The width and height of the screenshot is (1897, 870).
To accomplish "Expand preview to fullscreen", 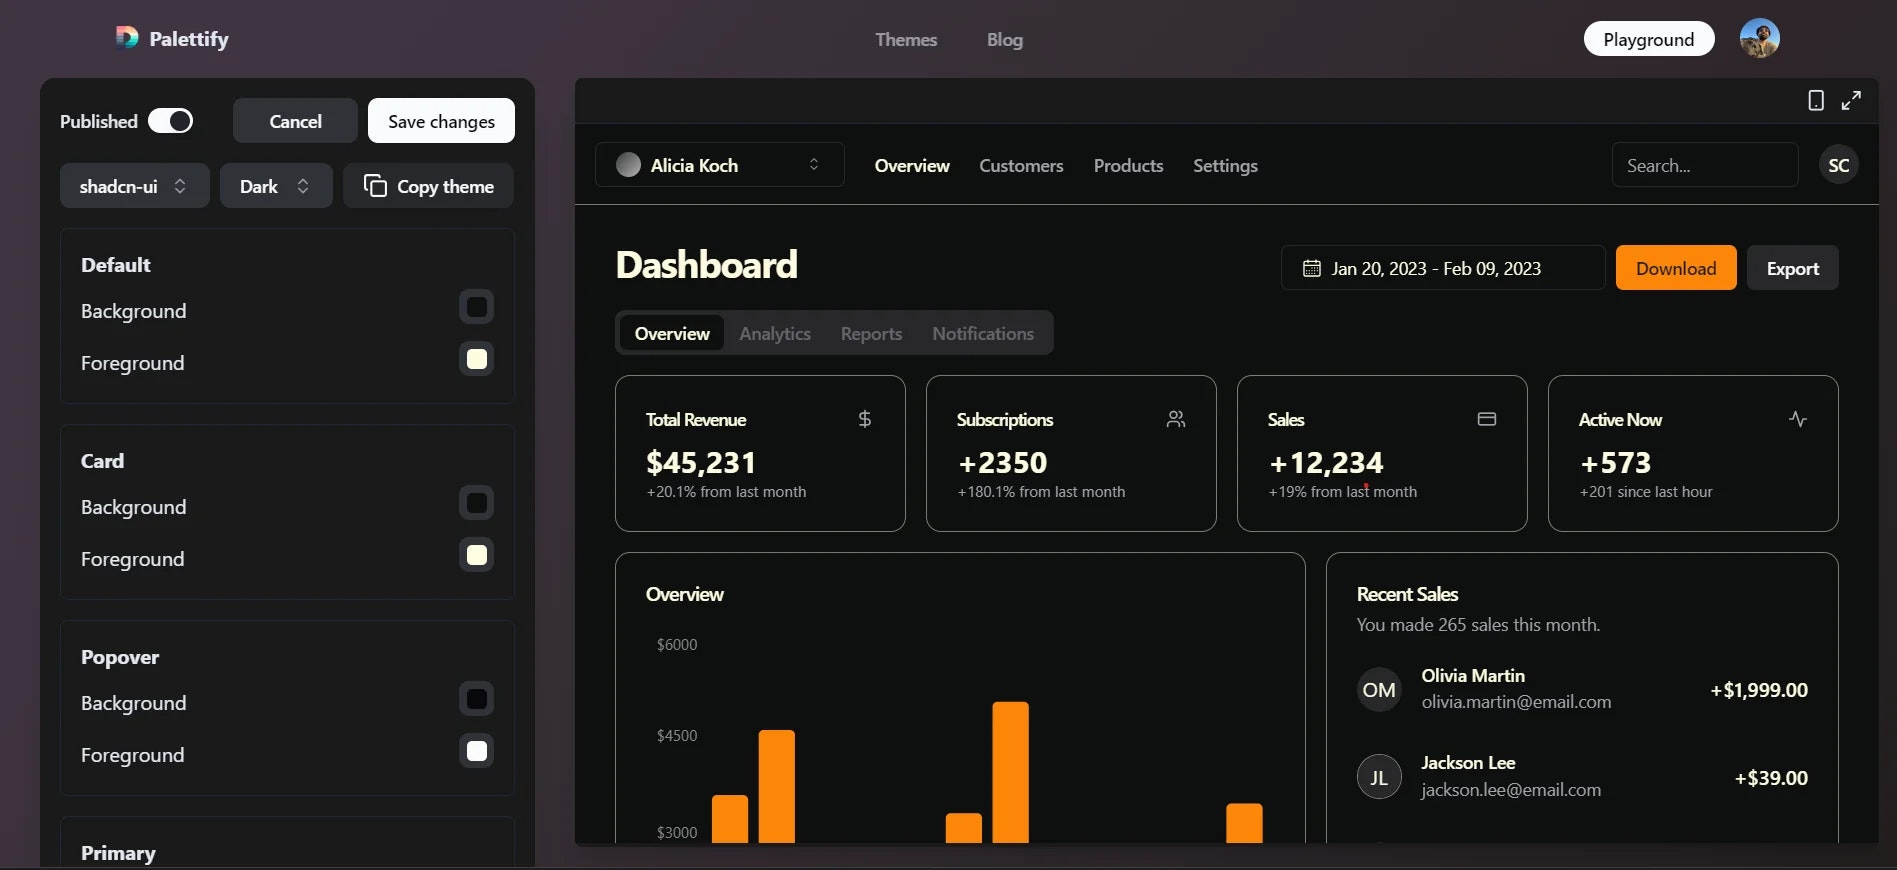I will tap(1851, 100).
